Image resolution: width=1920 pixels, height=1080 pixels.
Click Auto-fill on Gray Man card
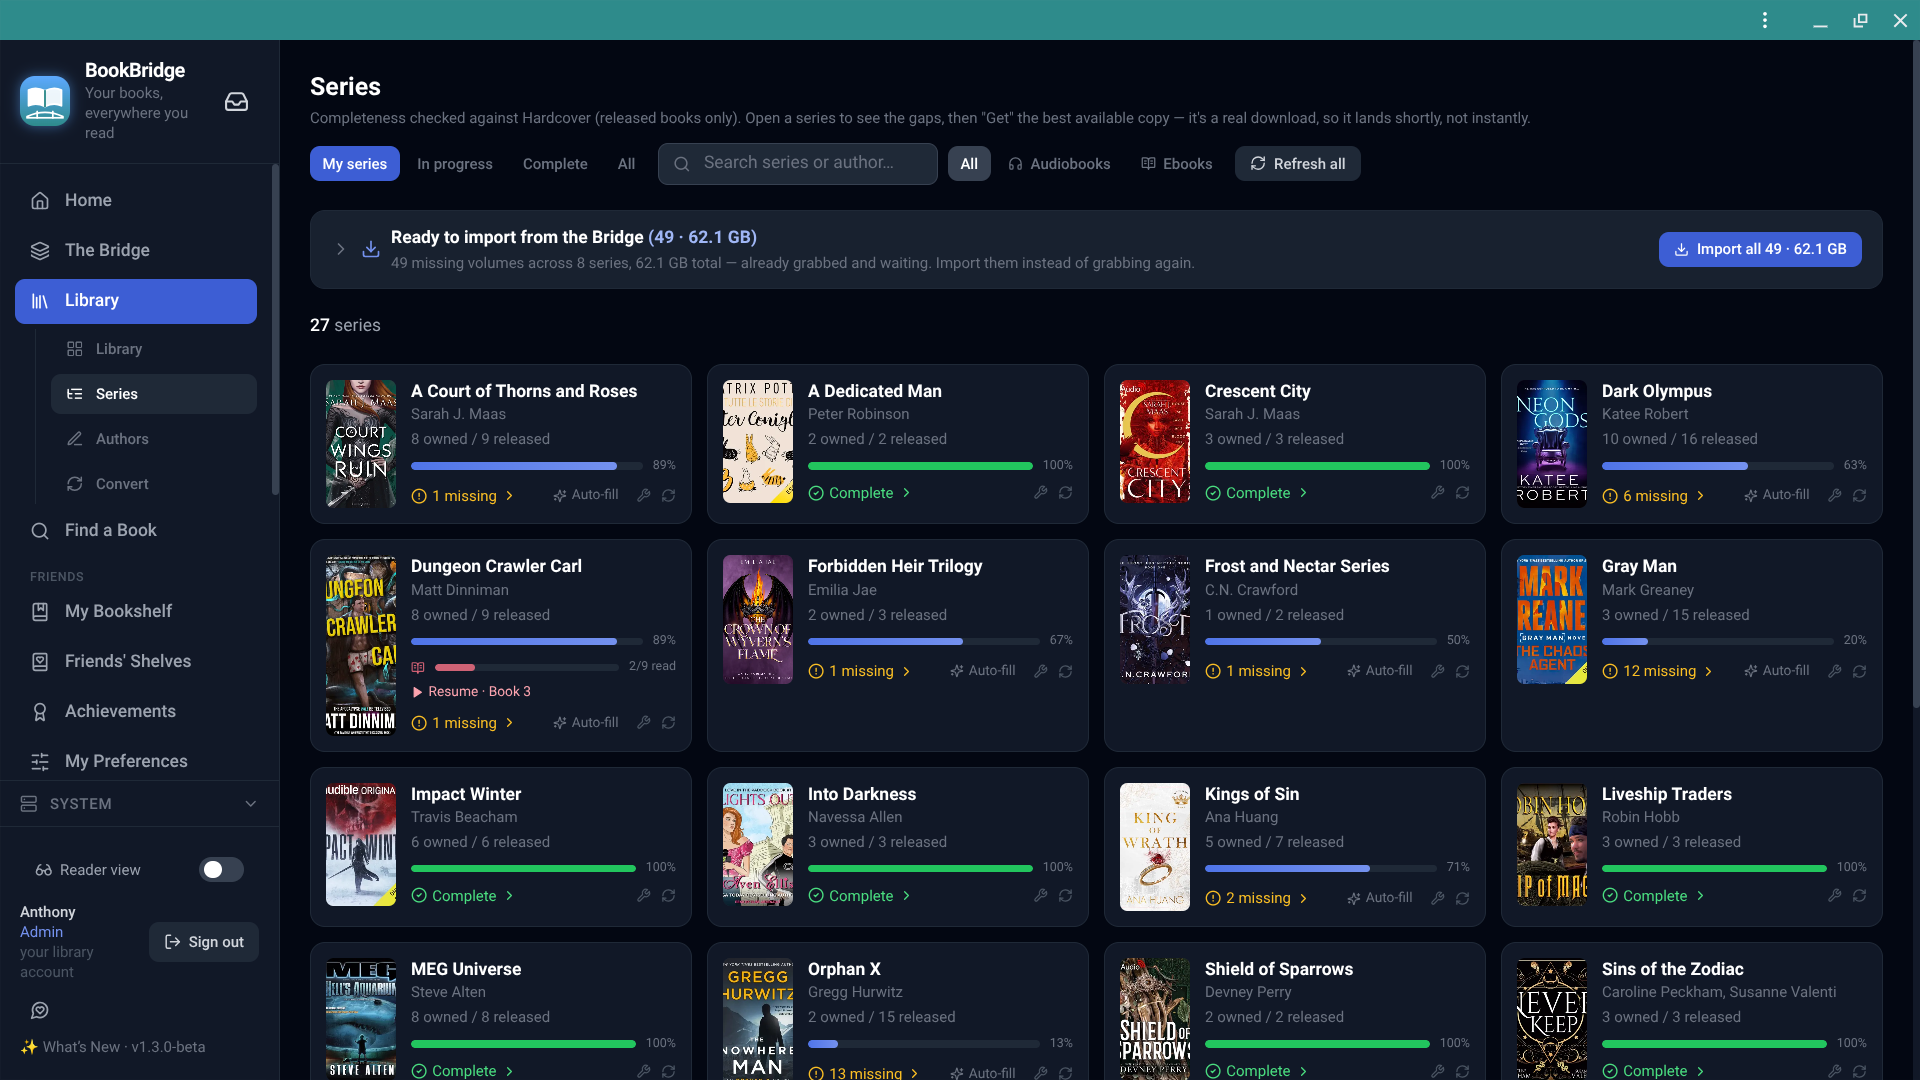tap(1777, 671)
